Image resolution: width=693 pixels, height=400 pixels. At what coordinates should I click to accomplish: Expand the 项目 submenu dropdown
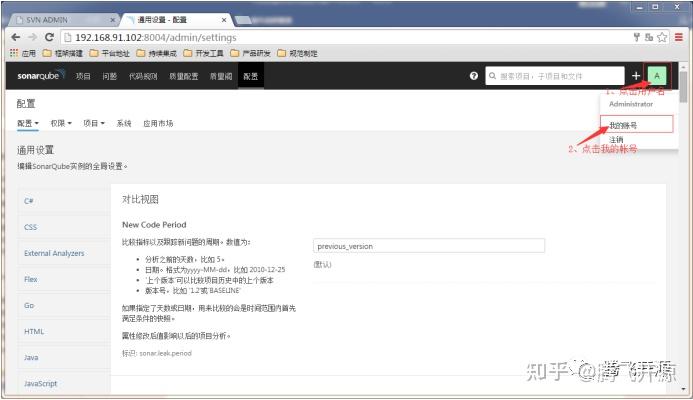[94, 123]
